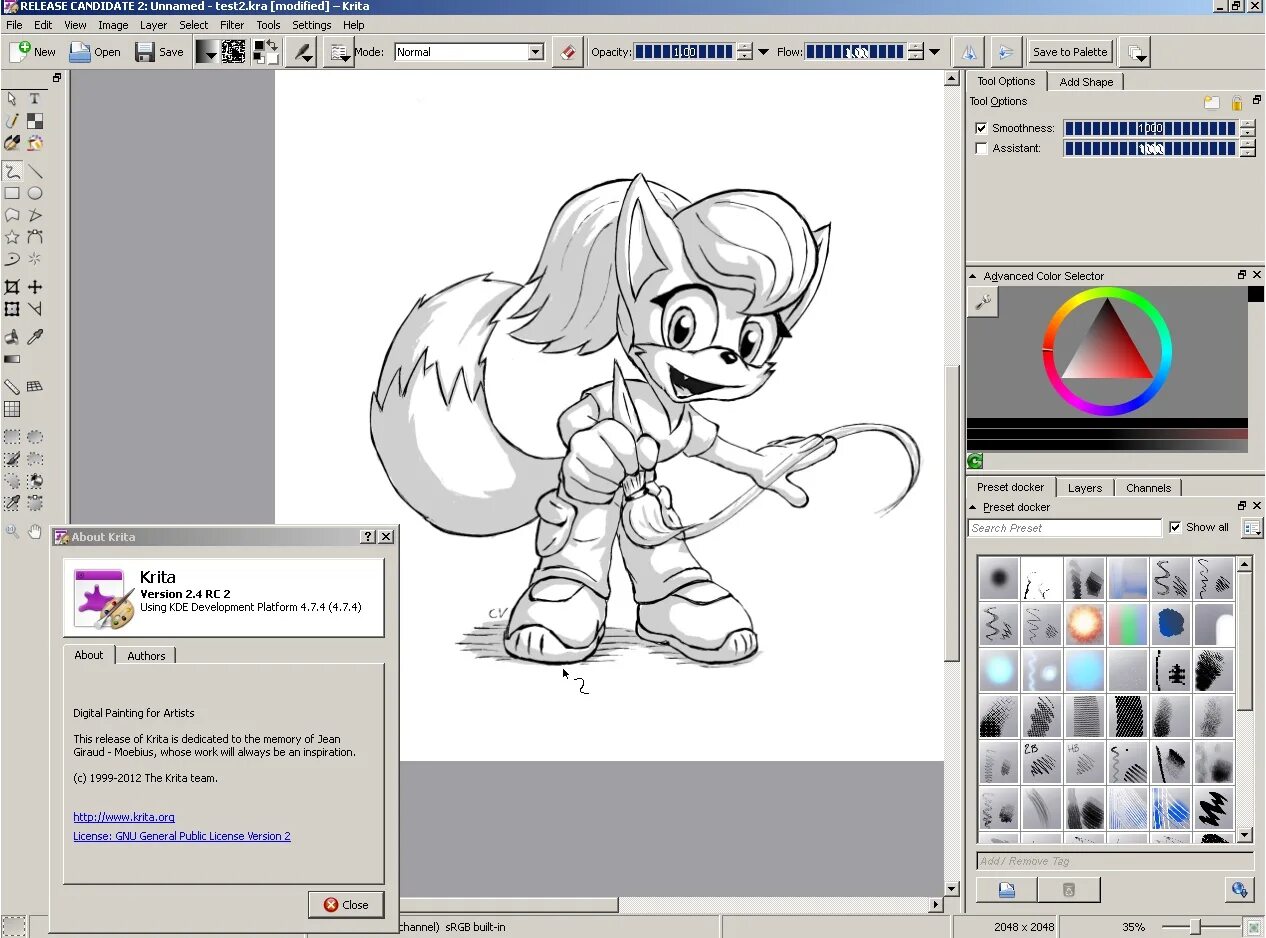Switch to the Layers tab
This screenshot has width=1266, height=938.
pyautogui.click(x=1084, y=488)
